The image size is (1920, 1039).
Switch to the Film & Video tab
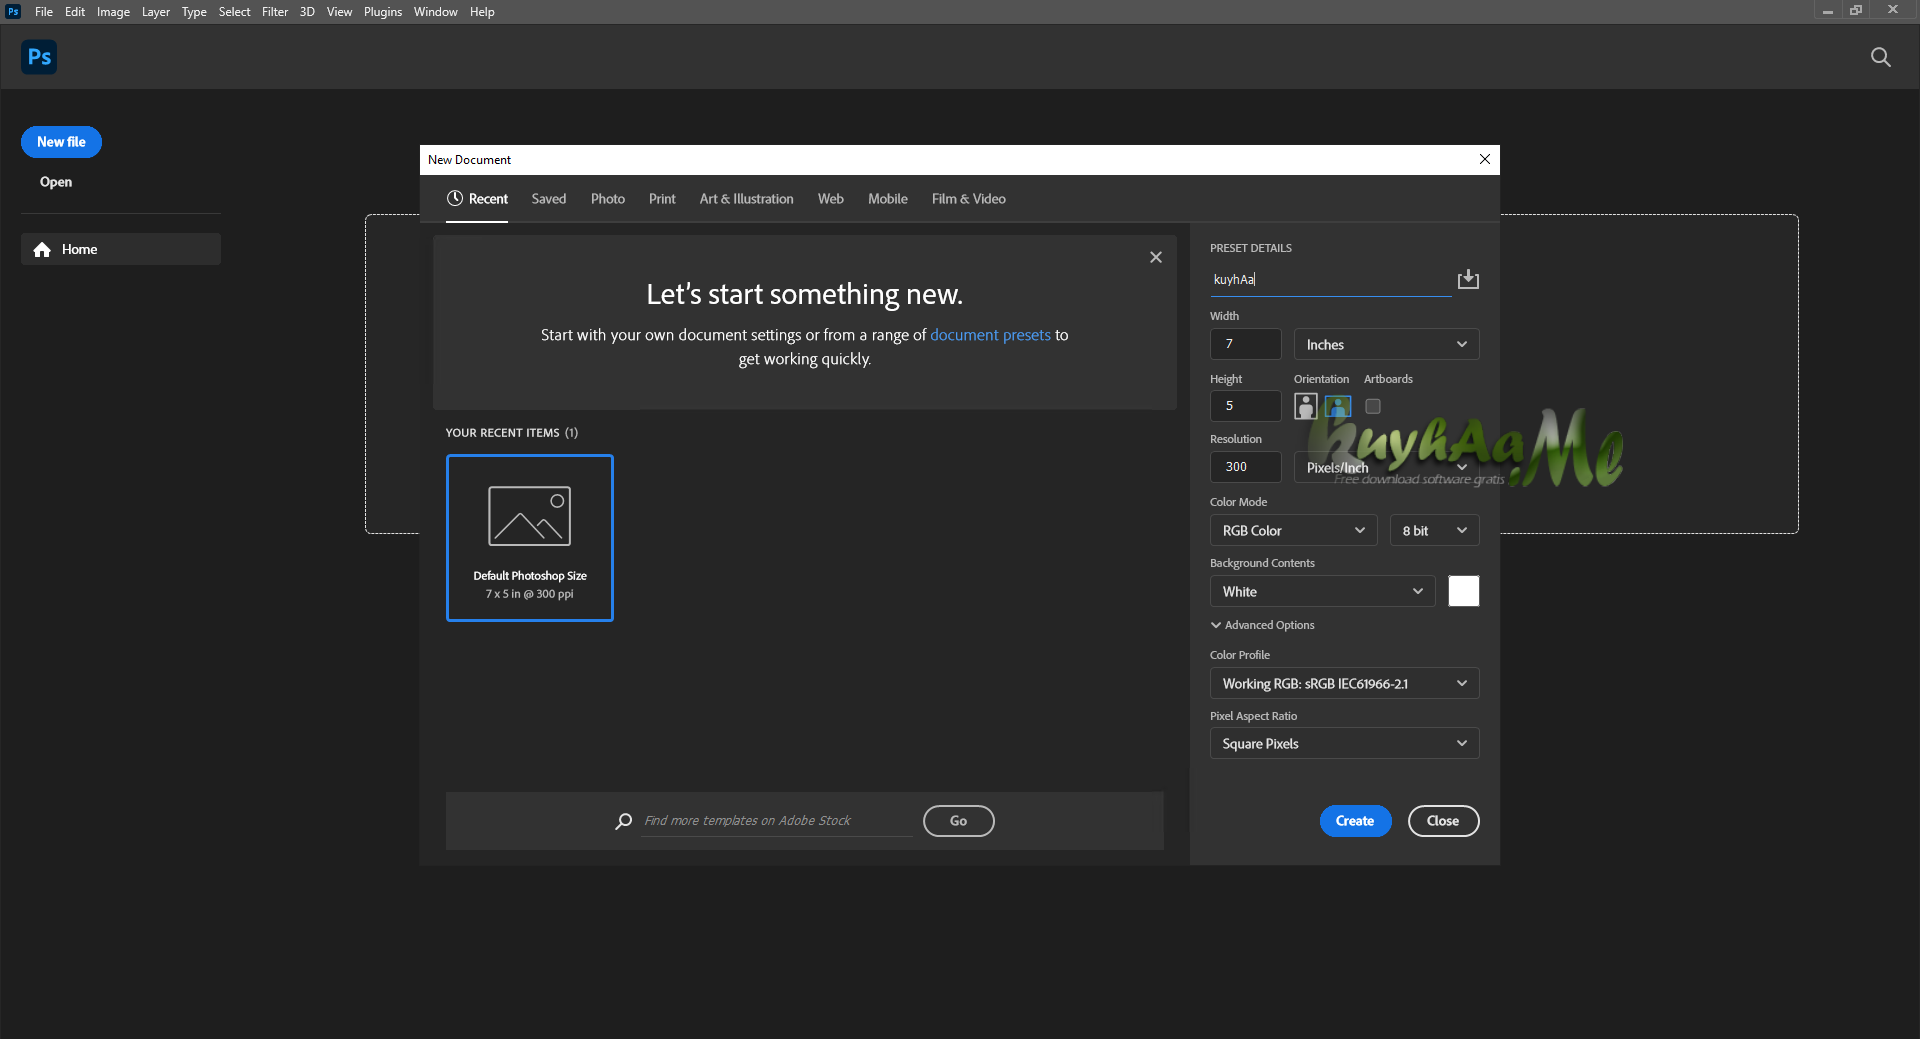(x=969, y=199)
